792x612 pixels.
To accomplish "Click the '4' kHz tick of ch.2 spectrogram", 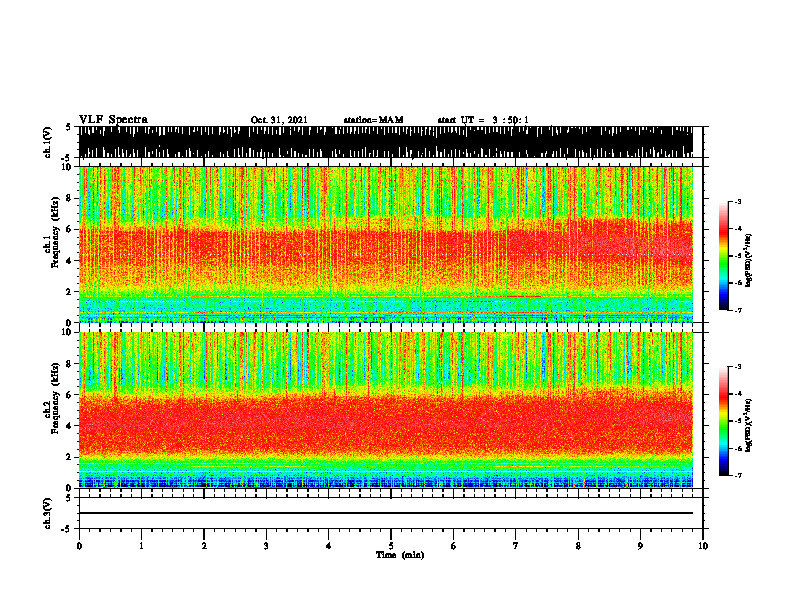I will click(x=70, y=426).
